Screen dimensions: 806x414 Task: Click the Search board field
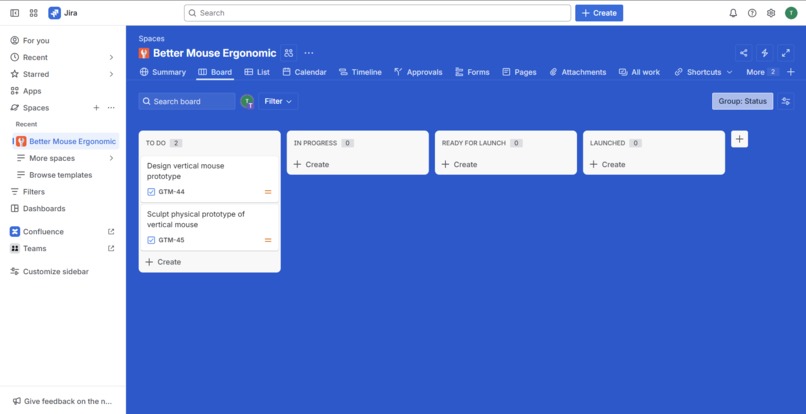pos(187,101)
